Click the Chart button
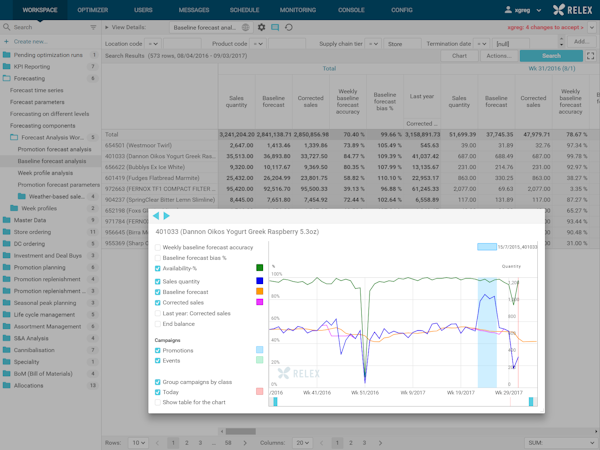Viewport: 600px width, 450px height. click(x=459, y=56)
